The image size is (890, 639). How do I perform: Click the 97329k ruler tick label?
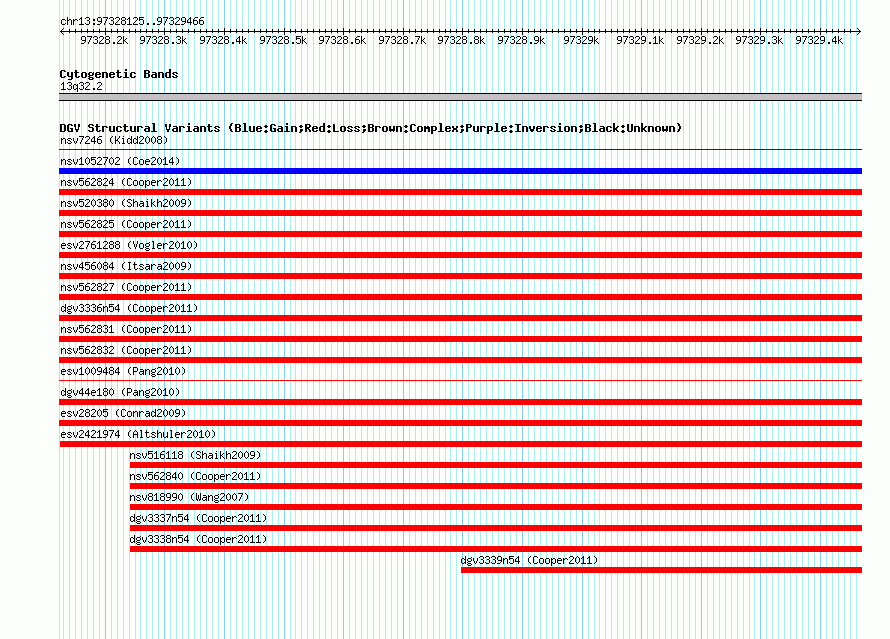pyautogui.click(x=581, y=40)
